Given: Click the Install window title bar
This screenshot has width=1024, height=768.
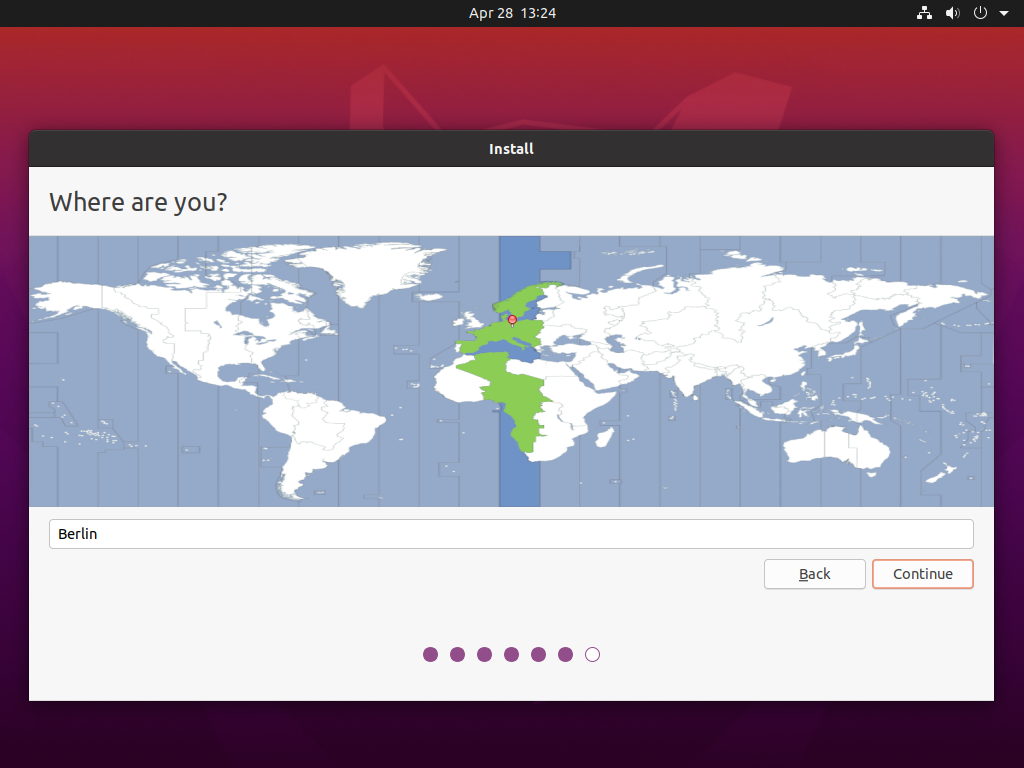Looking at the screenshot, I should click(x=511, y=149).
